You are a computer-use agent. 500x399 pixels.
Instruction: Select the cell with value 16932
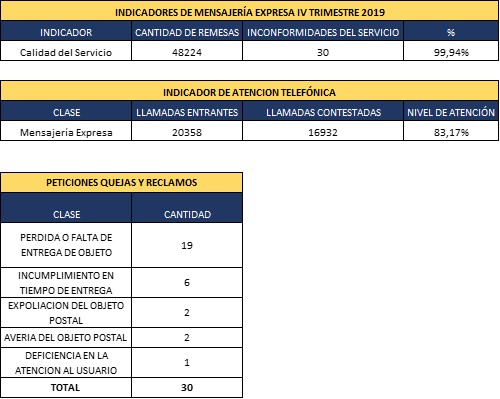323,132
